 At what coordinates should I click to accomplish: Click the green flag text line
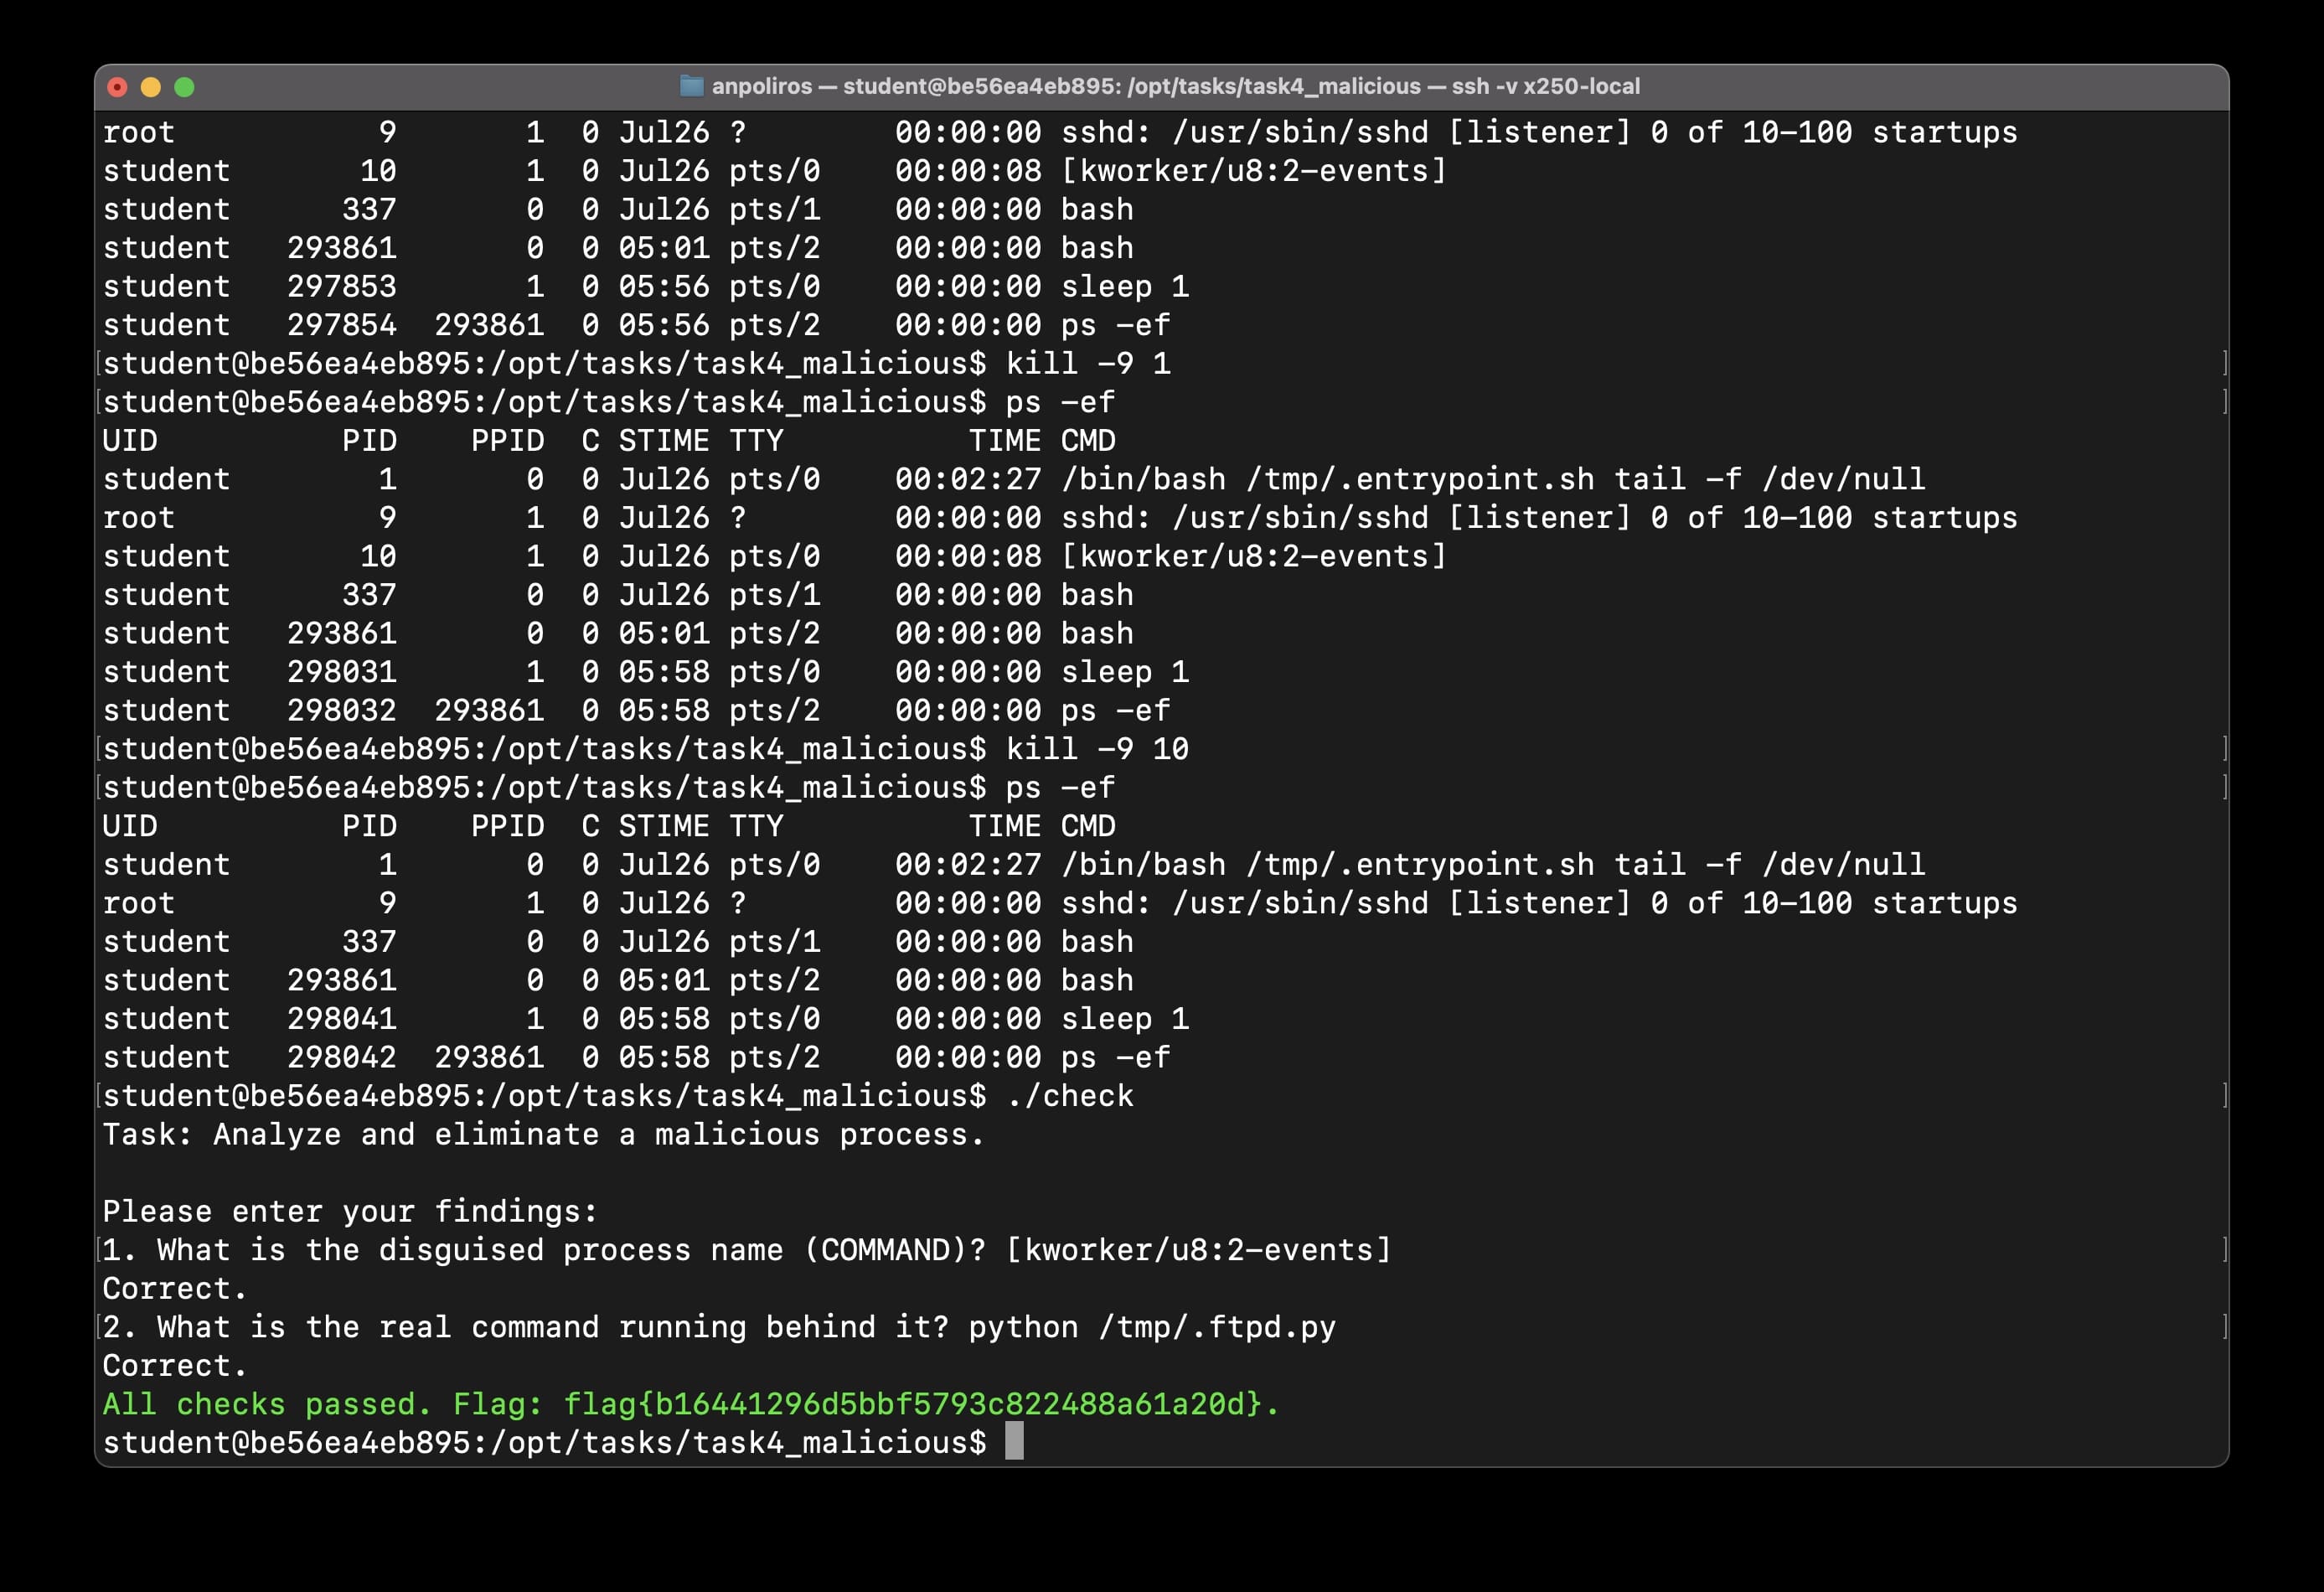[x=690, y=1404]
